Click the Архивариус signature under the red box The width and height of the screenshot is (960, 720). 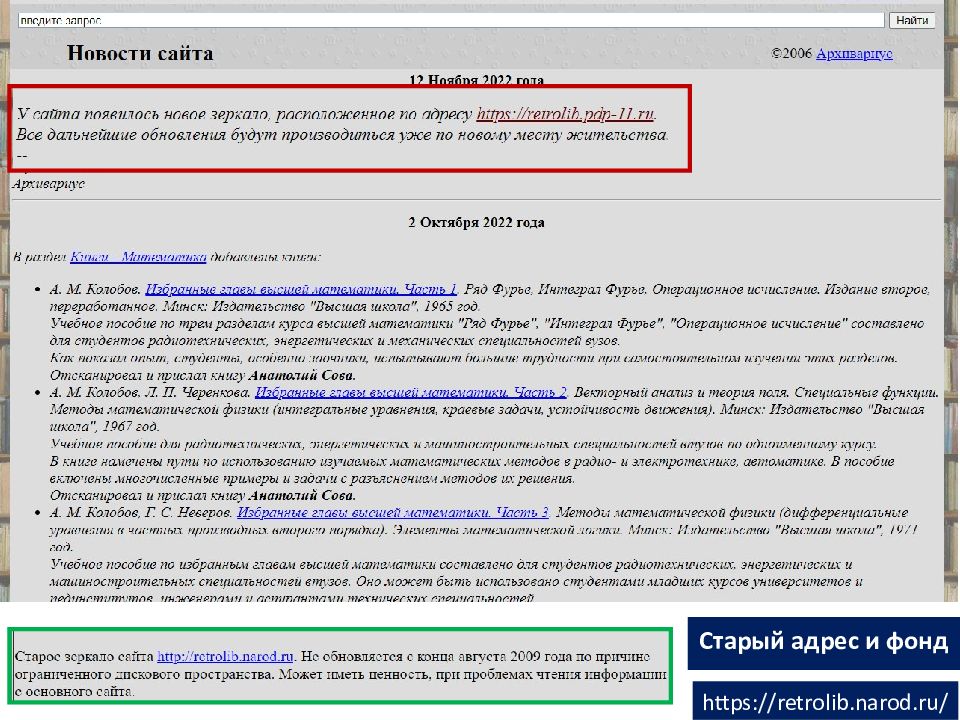(48, 184)
